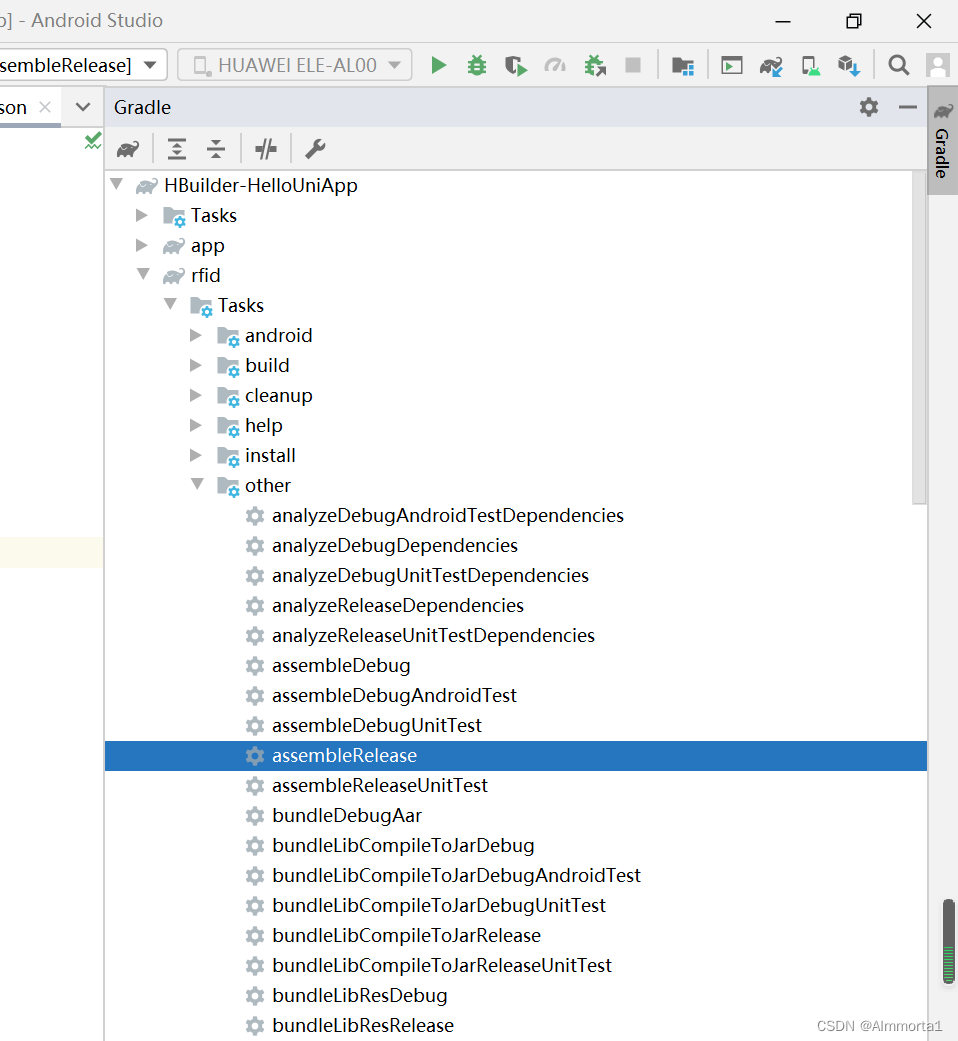958x1041 pixels.
Task: Select the bundleDebugAar task
Action: point(347,815)
